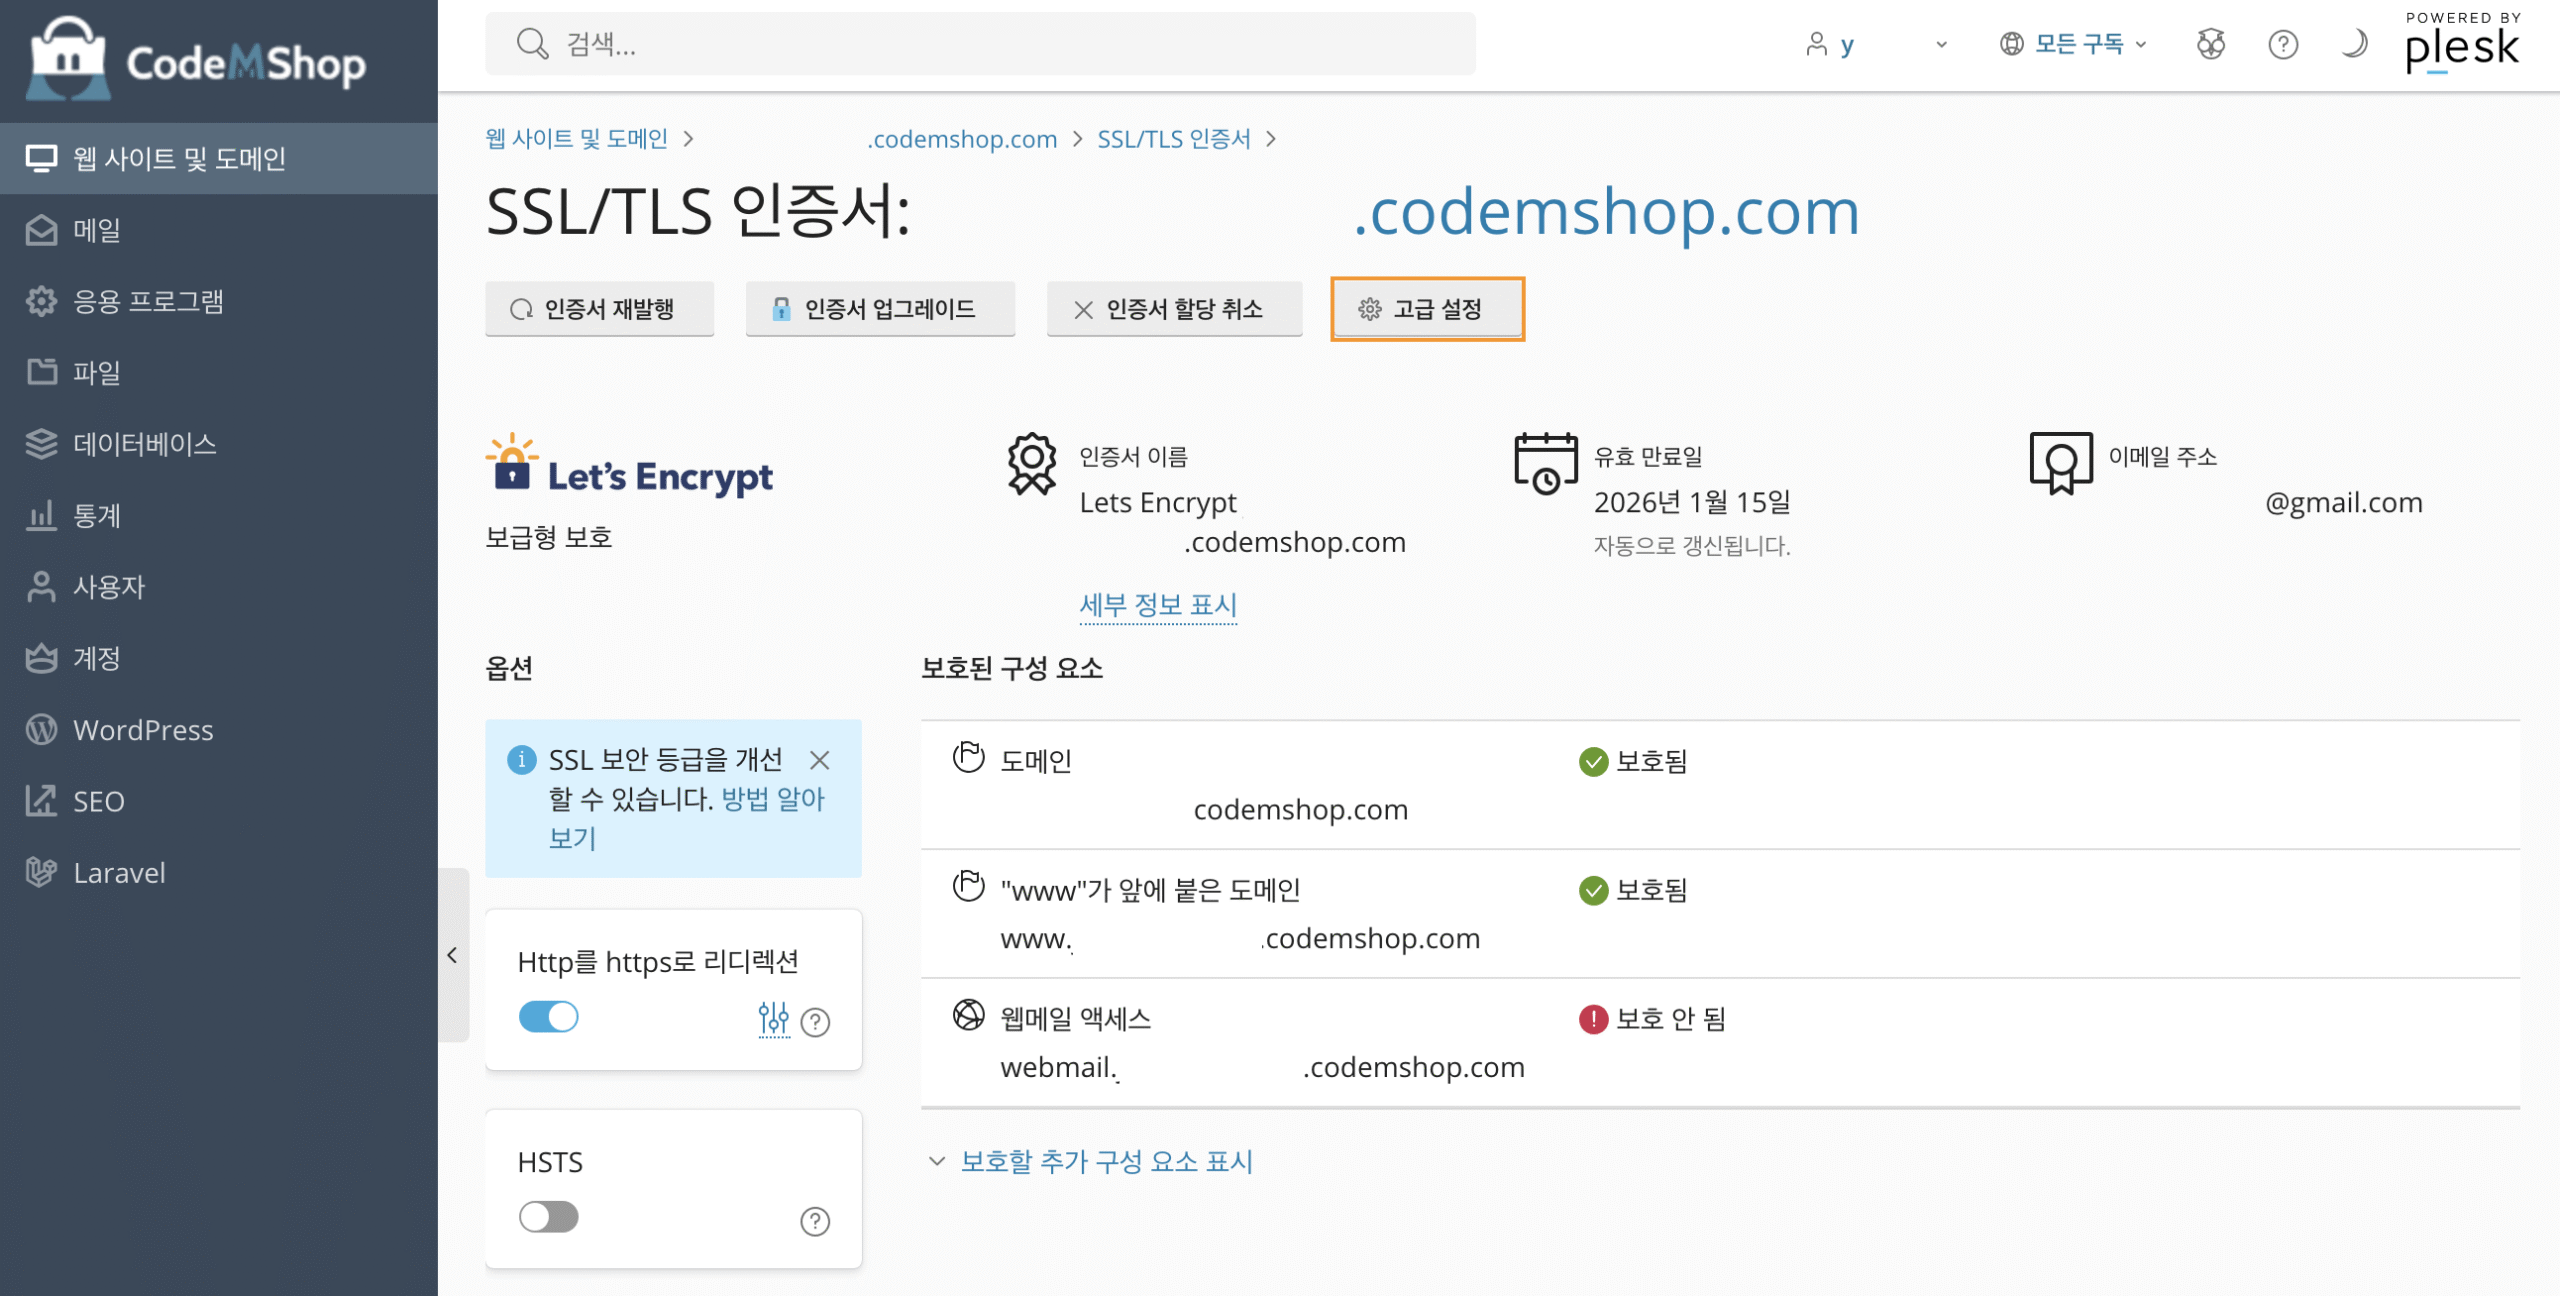Viewport: 2560px width, 1296px height.
Task: Click the 고급 설정 button
Action: point(1427,309)
